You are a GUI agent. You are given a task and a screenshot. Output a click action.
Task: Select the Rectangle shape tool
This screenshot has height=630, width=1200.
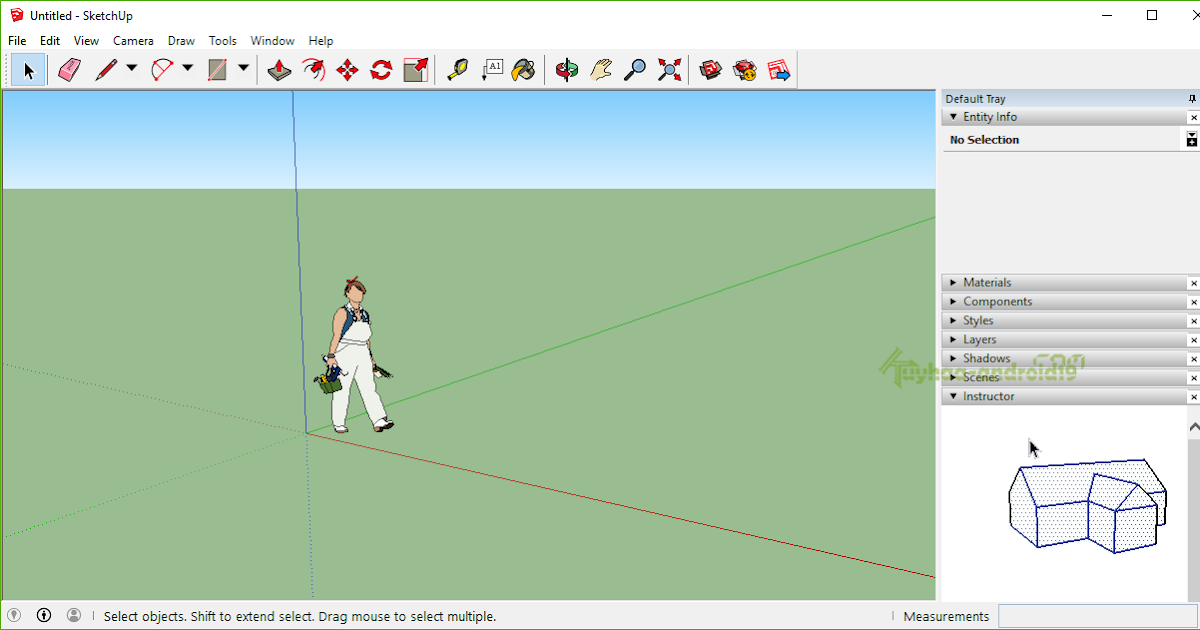tap(217, 70)
